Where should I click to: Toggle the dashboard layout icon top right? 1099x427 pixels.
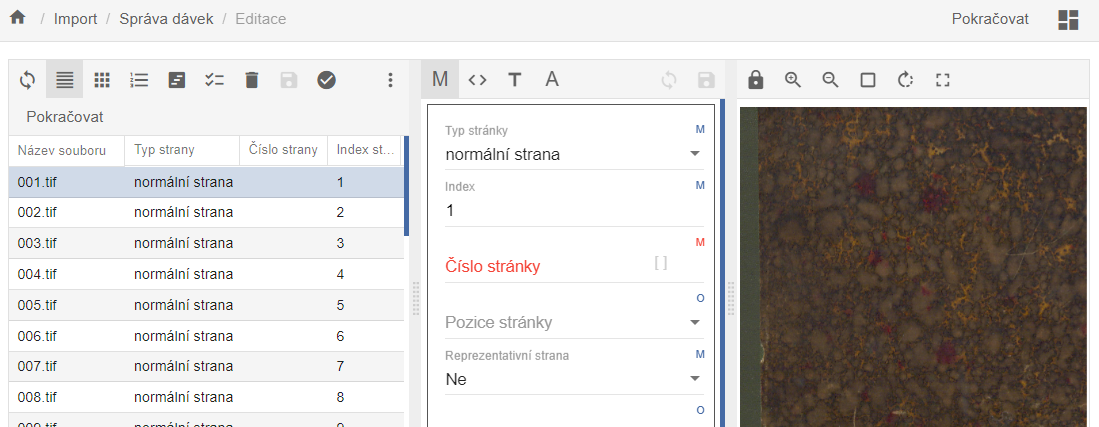click(x=1068, y=20)
